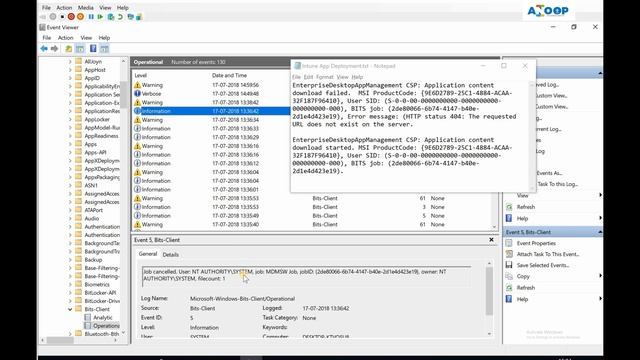Click the Analytic log icon under Bits-Client
This screenshot has width=640, height=360.
click(x=88, y=317)
